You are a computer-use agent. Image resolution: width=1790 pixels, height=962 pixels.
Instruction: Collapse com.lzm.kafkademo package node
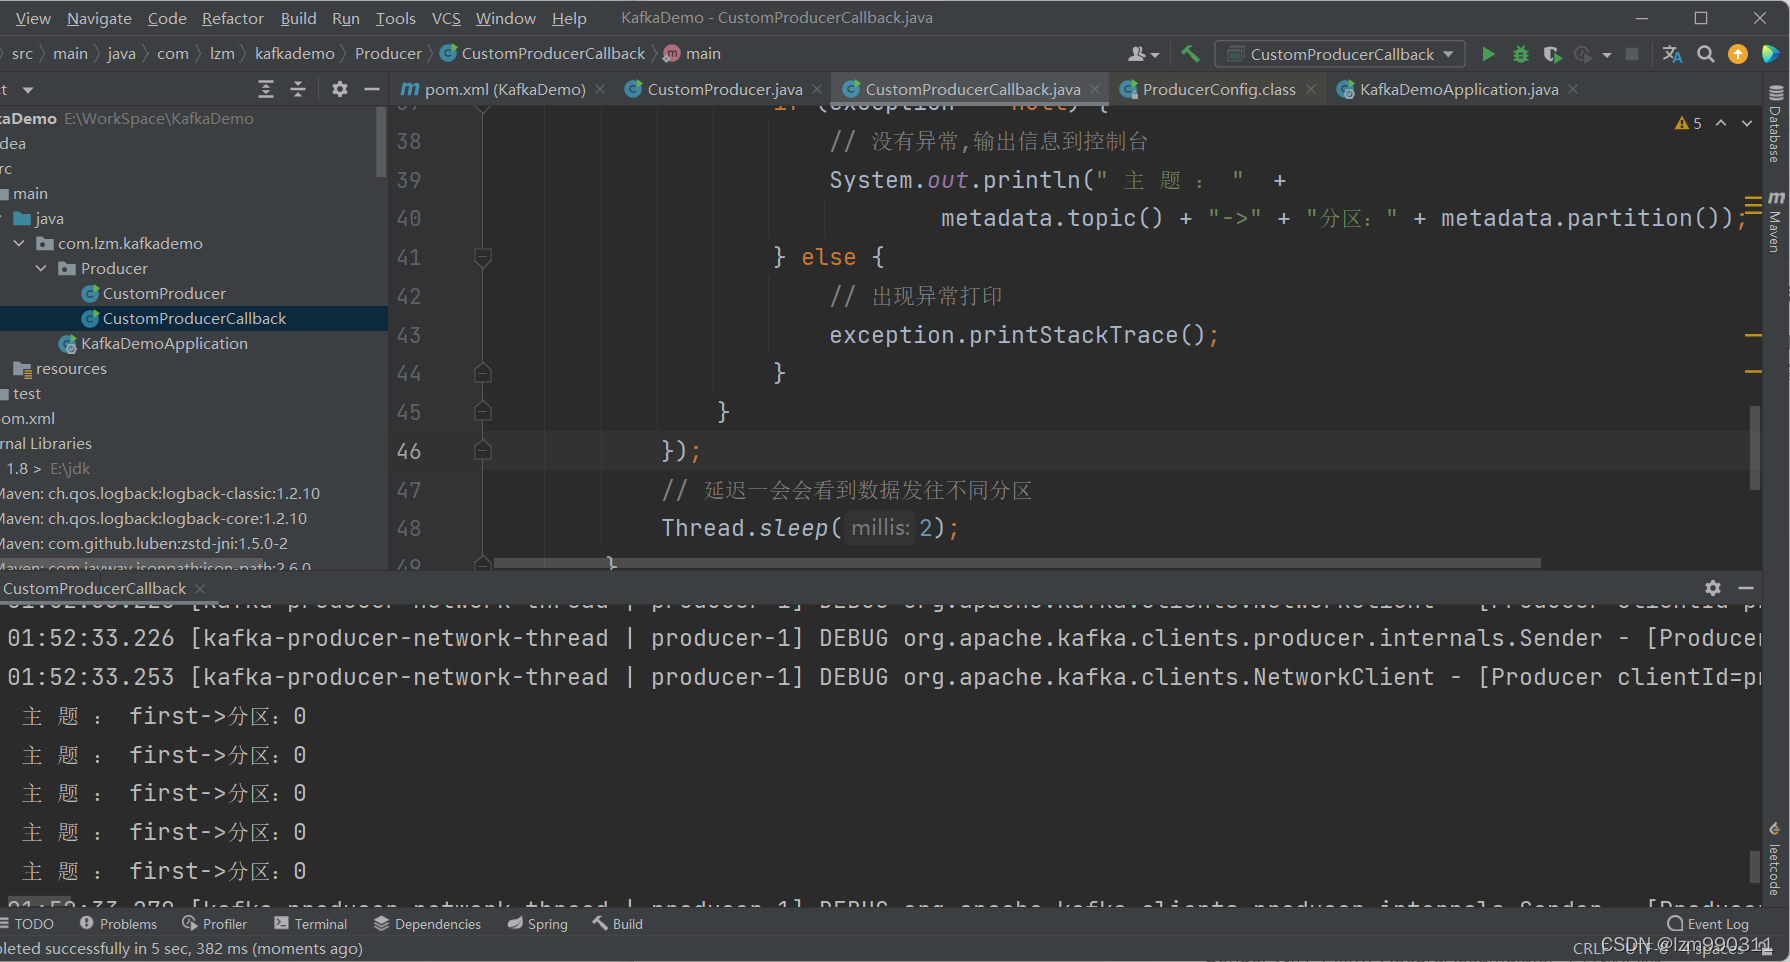(19, 243)
